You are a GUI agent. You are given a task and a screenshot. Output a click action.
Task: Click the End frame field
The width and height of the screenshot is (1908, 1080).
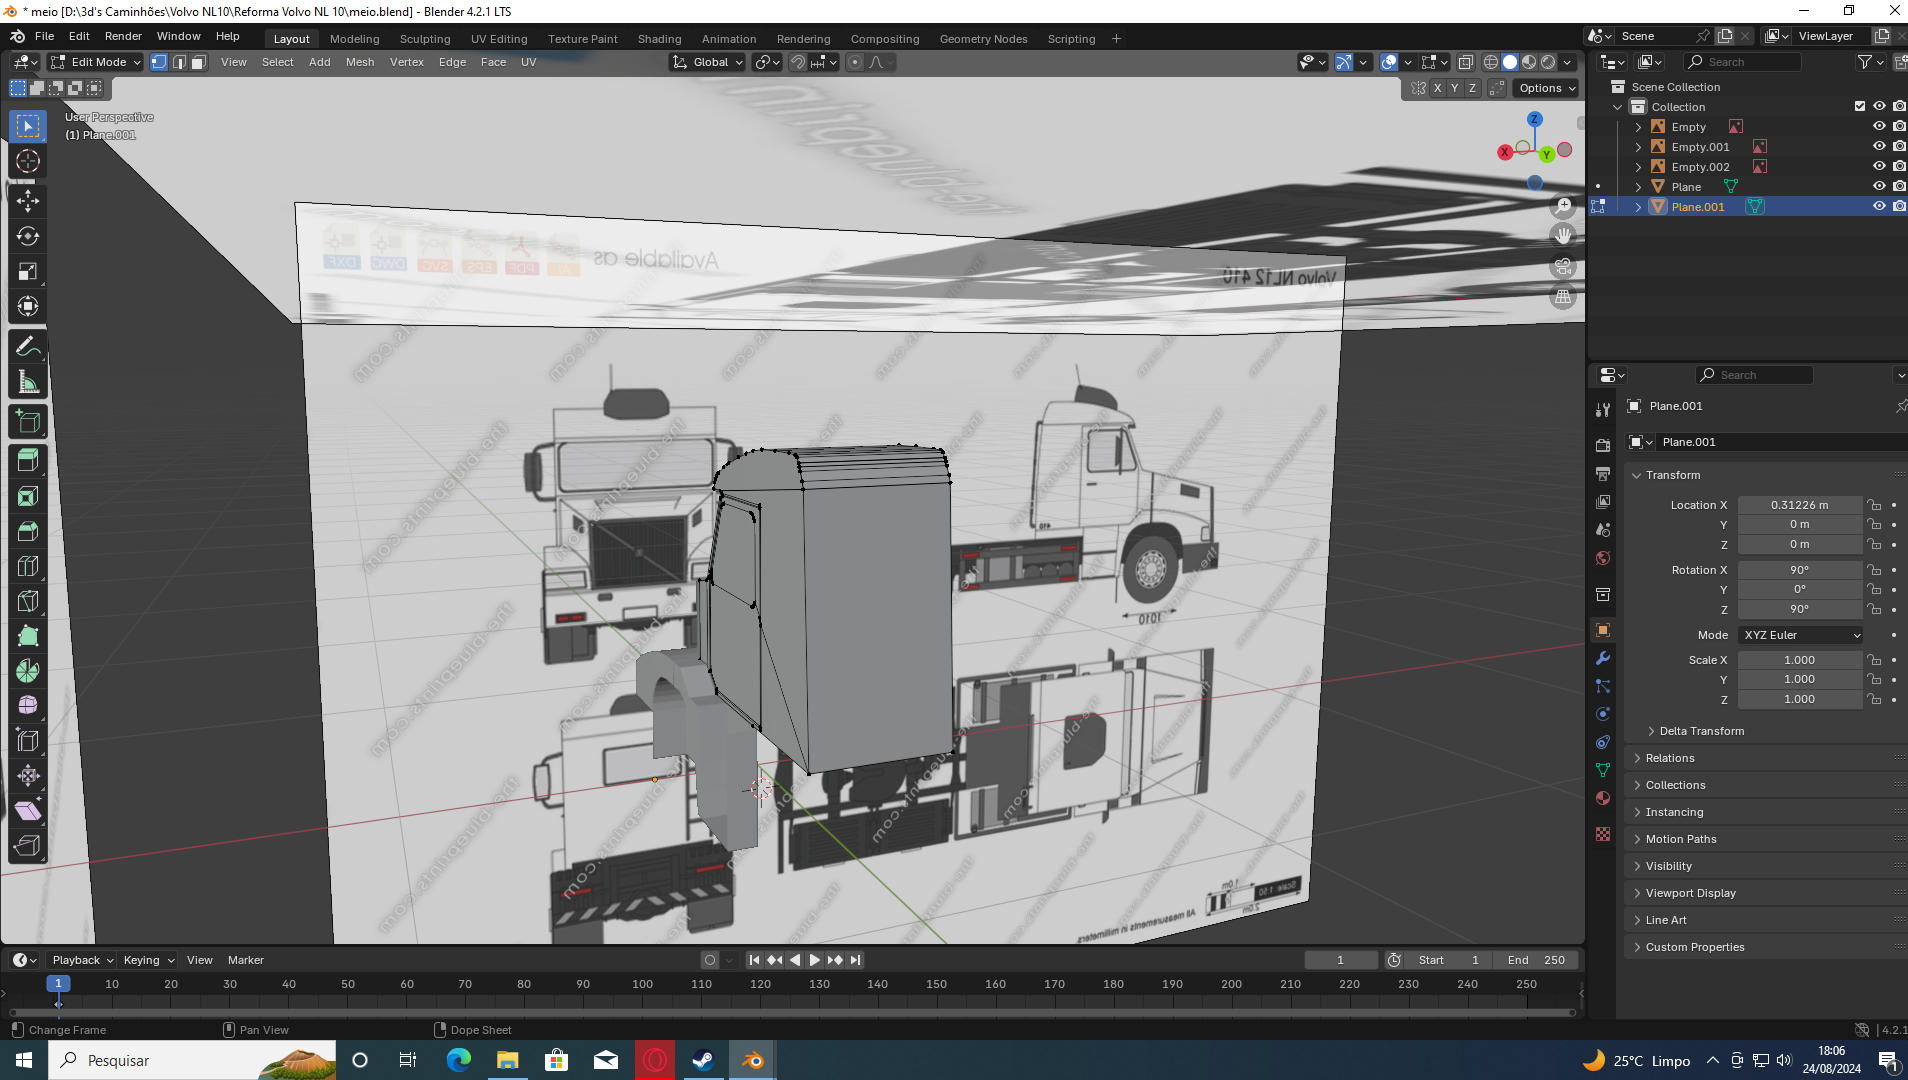point(1536,960)
